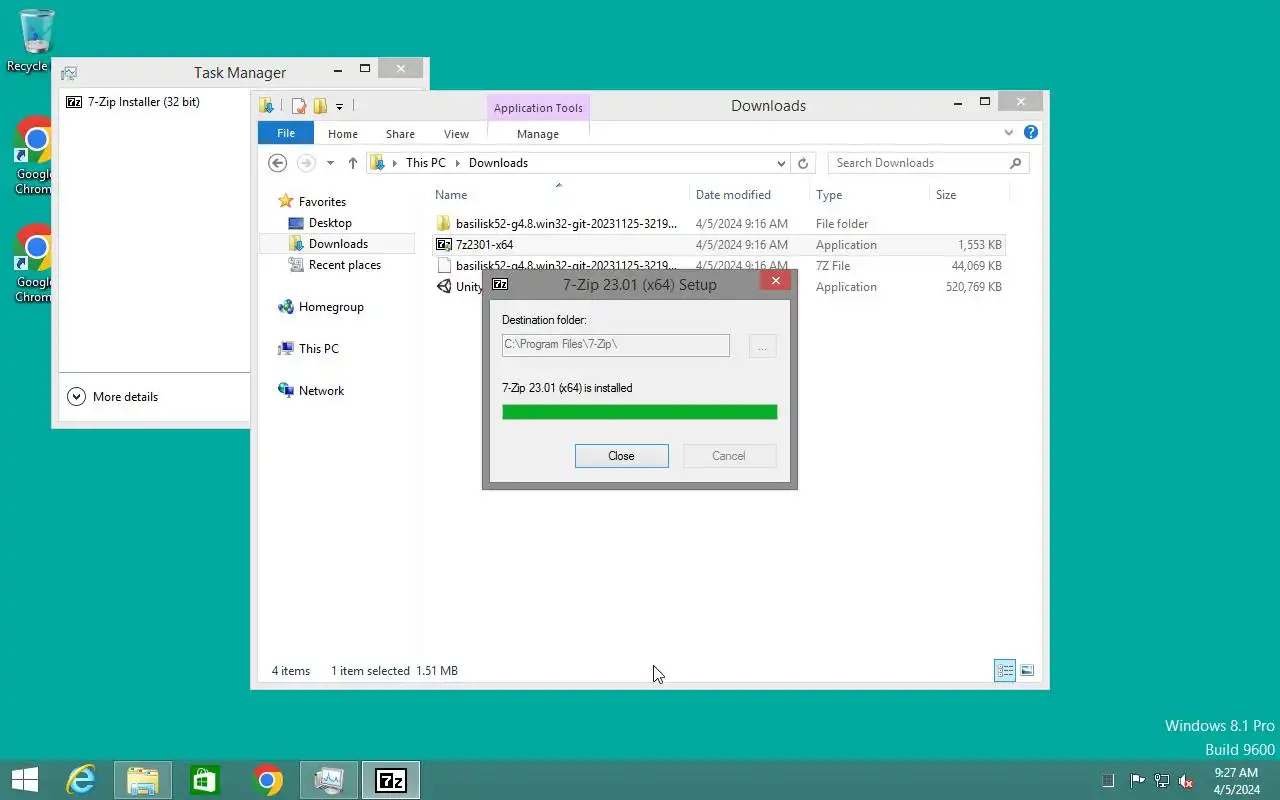Switch to the Share ribbon tab
Image resolution: width=1280 pixels, height=800 pixels.
(400, 134)
